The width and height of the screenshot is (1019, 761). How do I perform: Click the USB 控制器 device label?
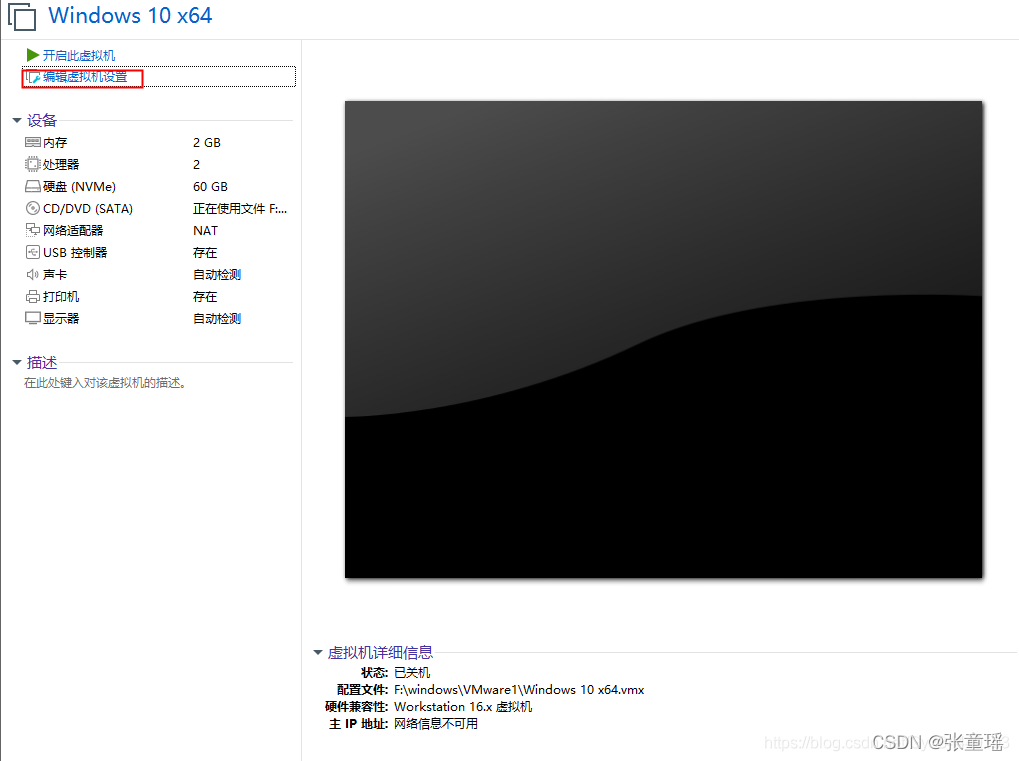click(x=75, y=252)
